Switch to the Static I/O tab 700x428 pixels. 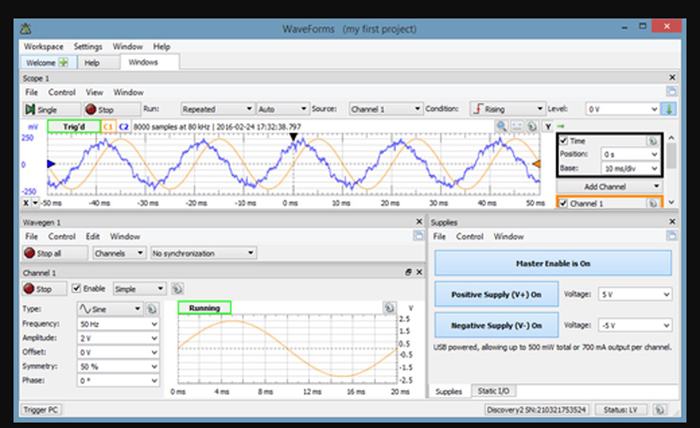[493, 391]
